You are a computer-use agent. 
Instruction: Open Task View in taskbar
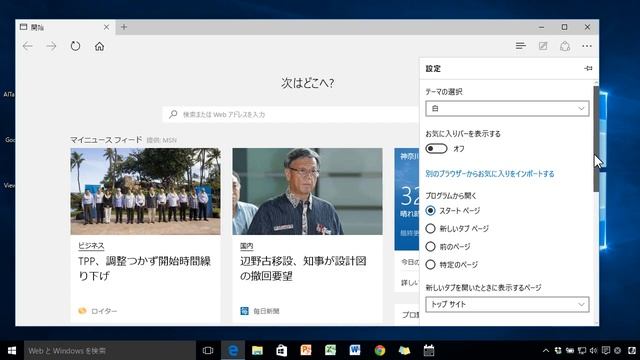click(208, 351)
